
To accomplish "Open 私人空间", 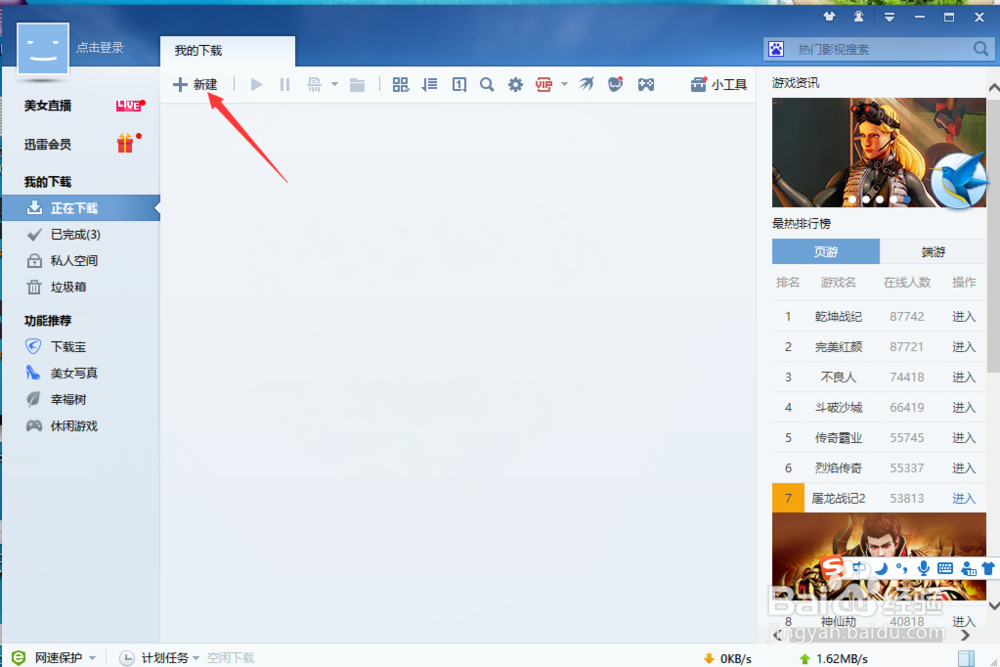I will point(74,261).
